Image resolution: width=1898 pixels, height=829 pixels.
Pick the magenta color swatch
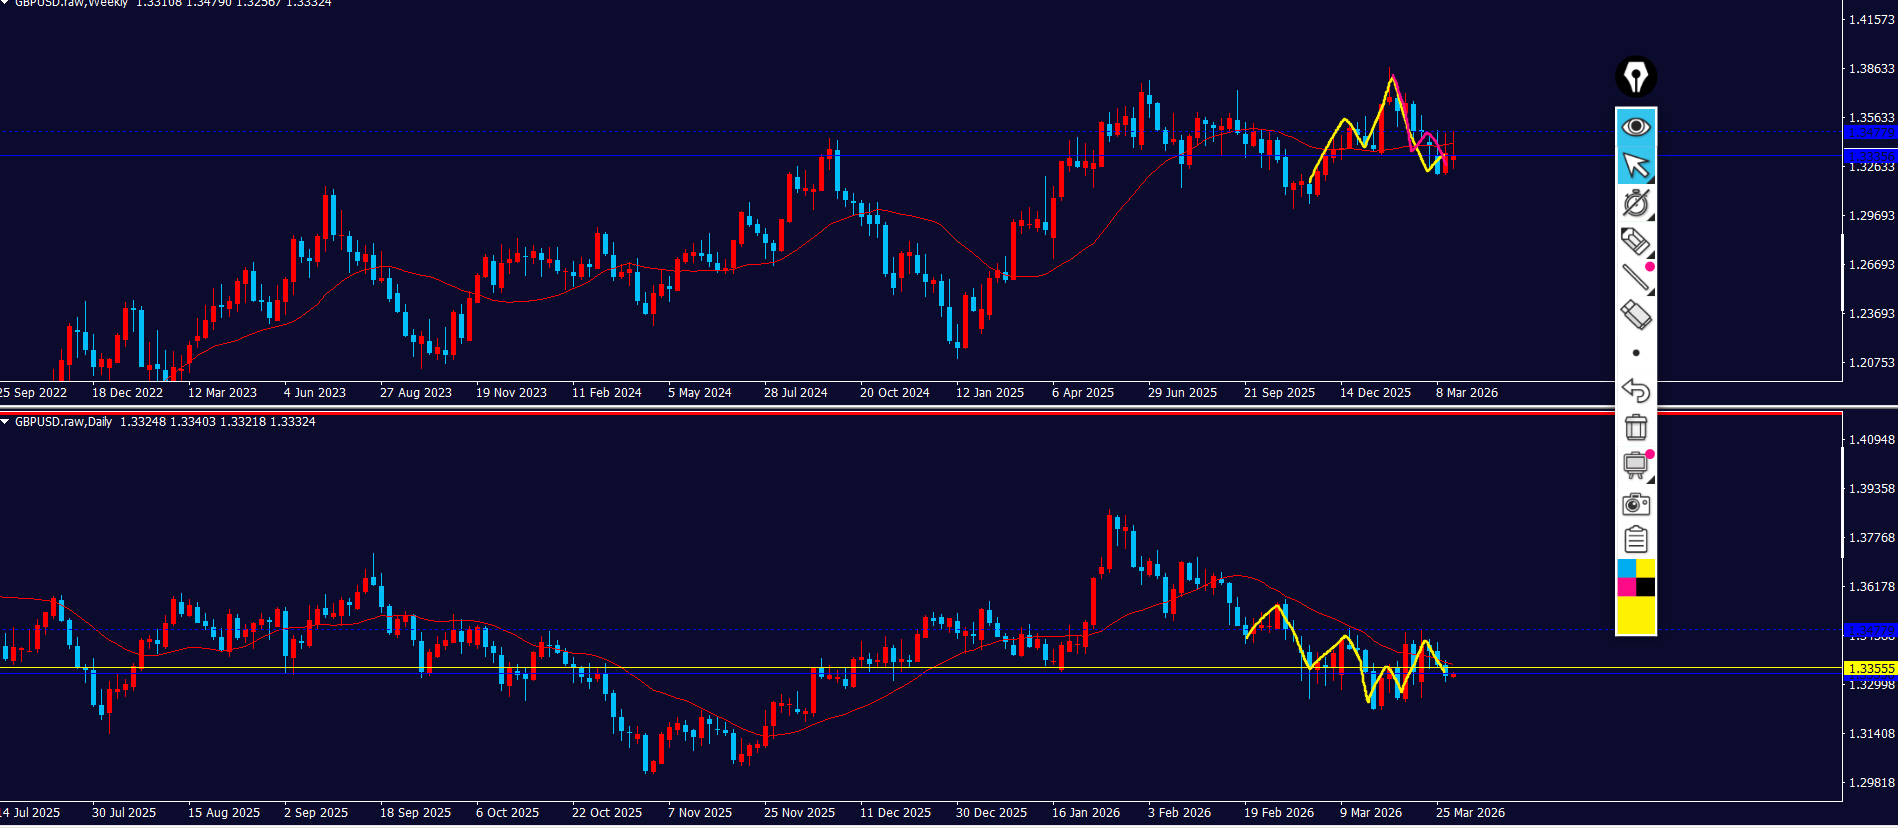(1626, 587)
